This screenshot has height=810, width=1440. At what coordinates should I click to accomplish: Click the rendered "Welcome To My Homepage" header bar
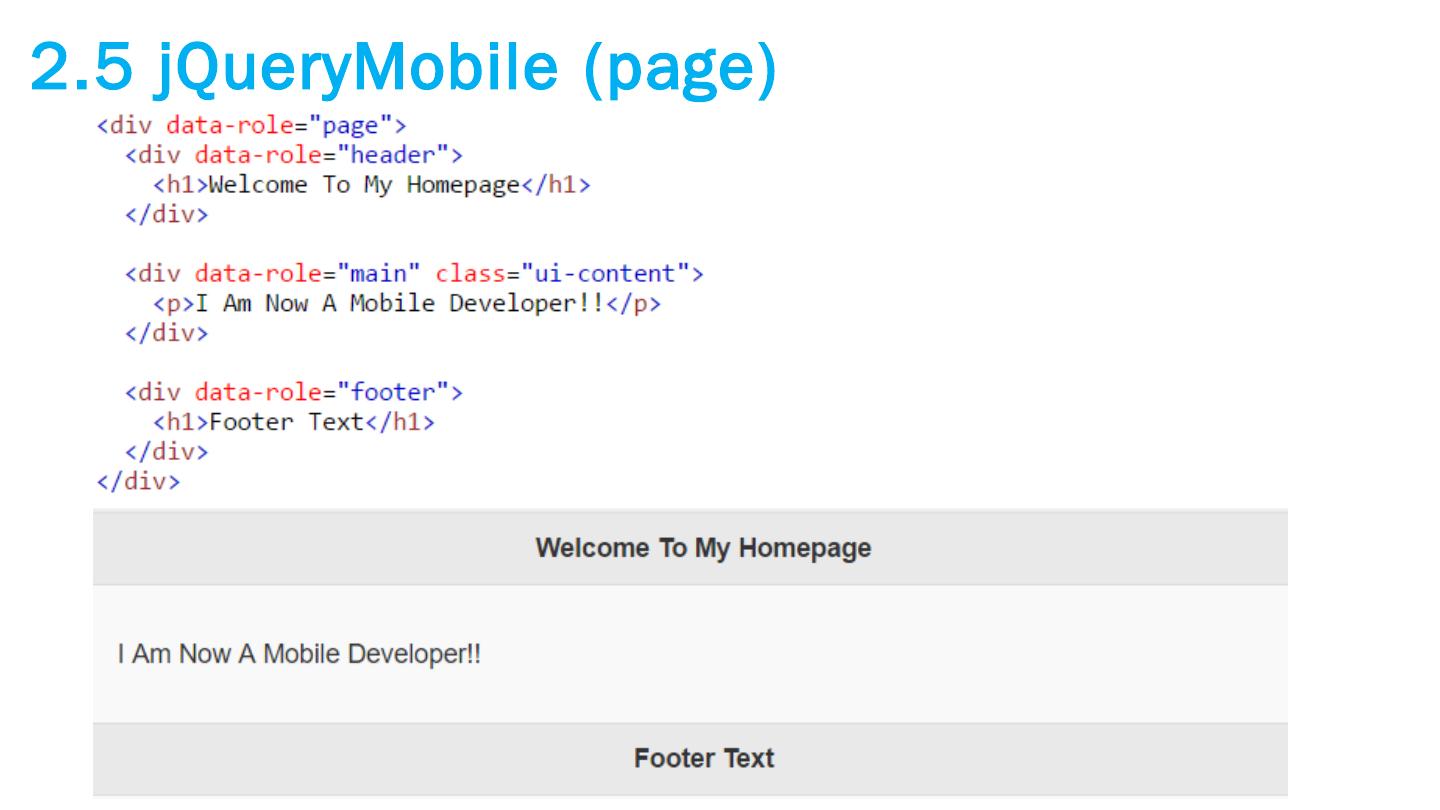pyautogui.click(x=703, y=548)
